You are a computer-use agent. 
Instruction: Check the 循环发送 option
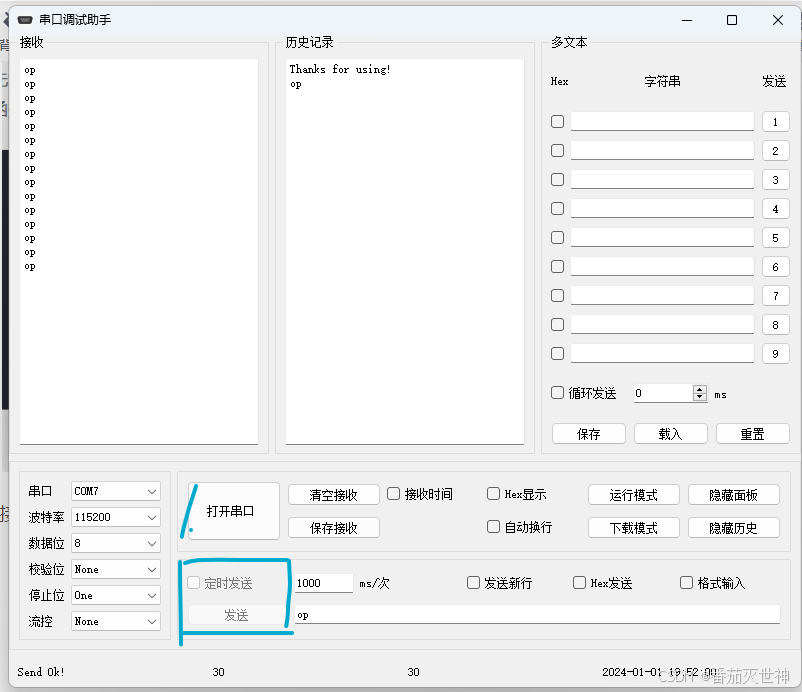[x=558, y=393]
